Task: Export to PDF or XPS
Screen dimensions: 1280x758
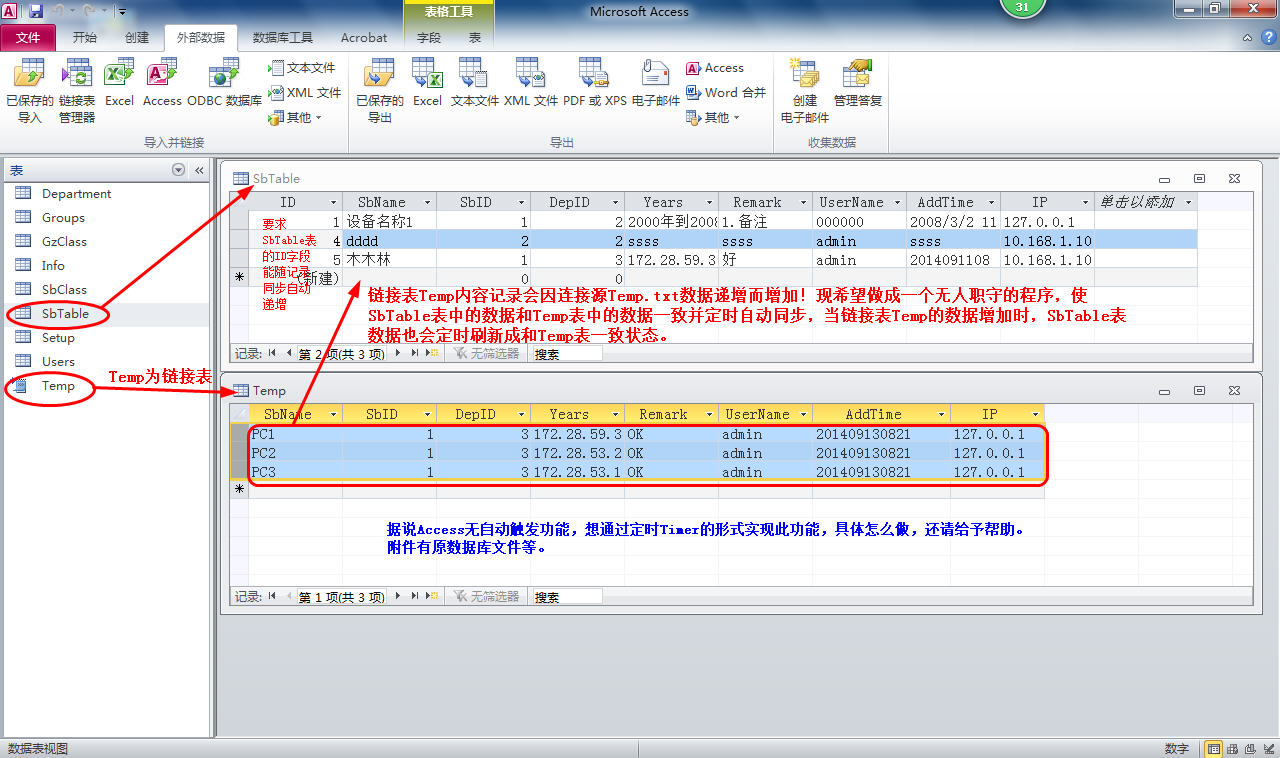Action: click(x=594, y=82)
